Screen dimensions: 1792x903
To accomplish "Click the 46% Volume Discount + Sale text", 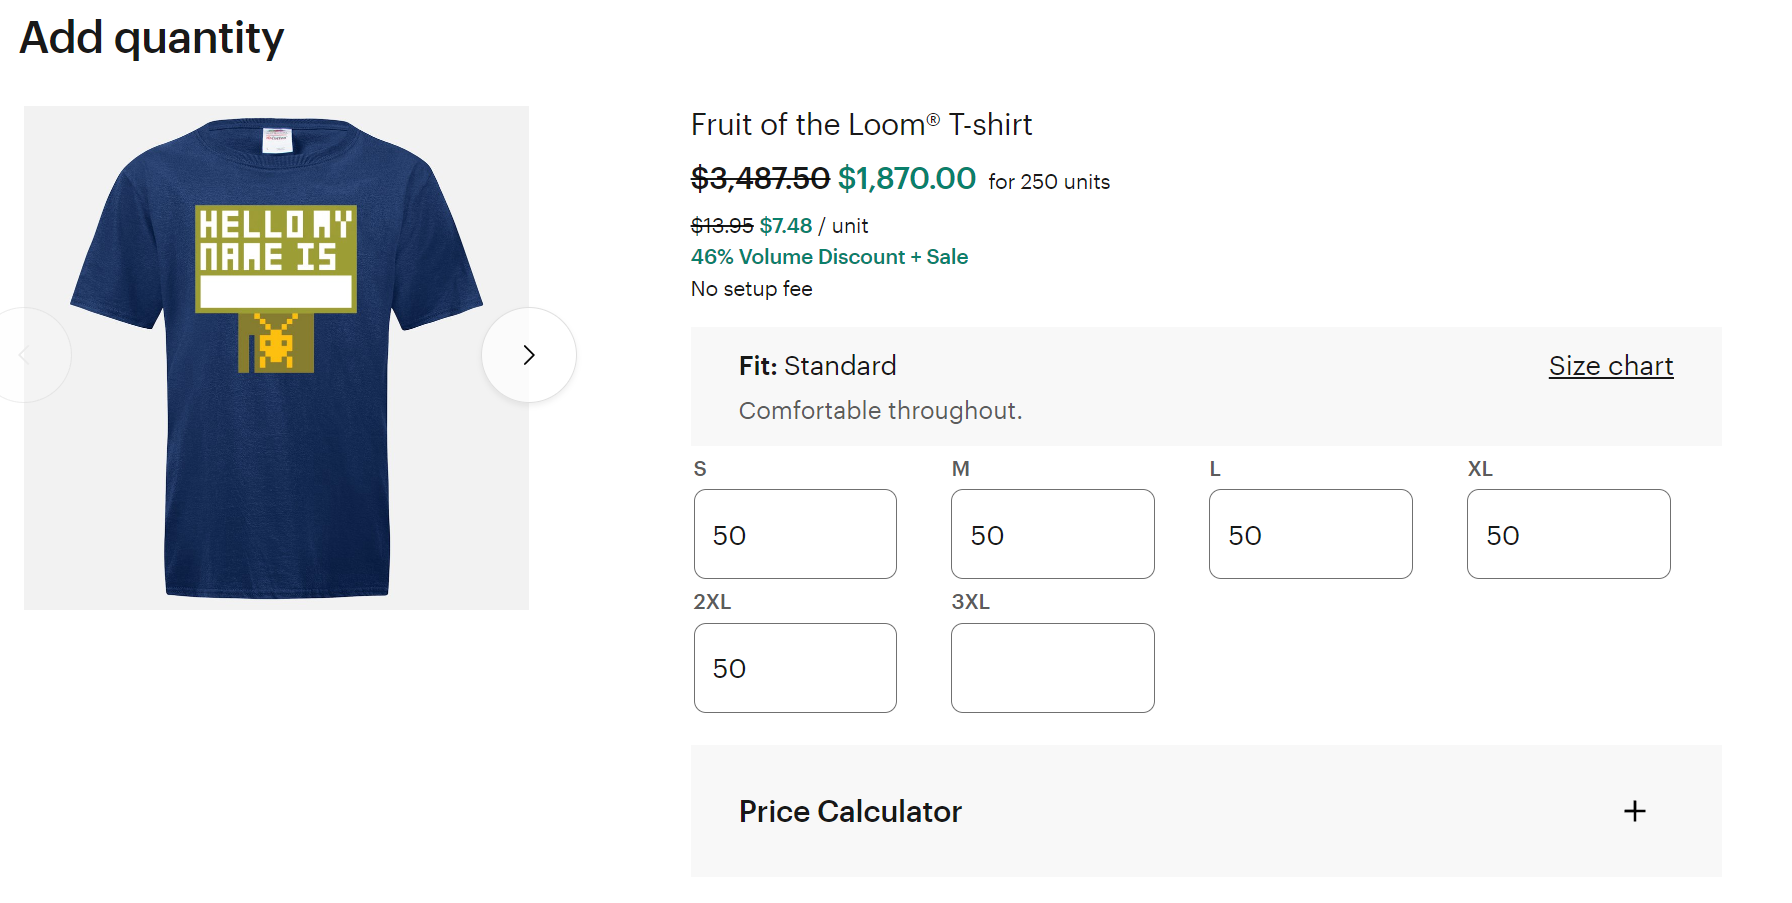I will [829, 257].
